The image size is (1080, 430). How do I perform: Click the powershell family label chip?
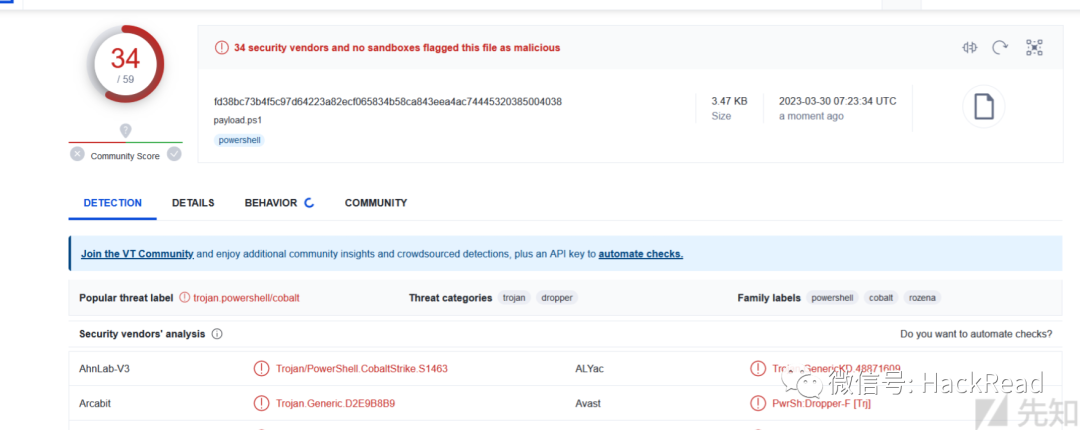coord(833,298)
